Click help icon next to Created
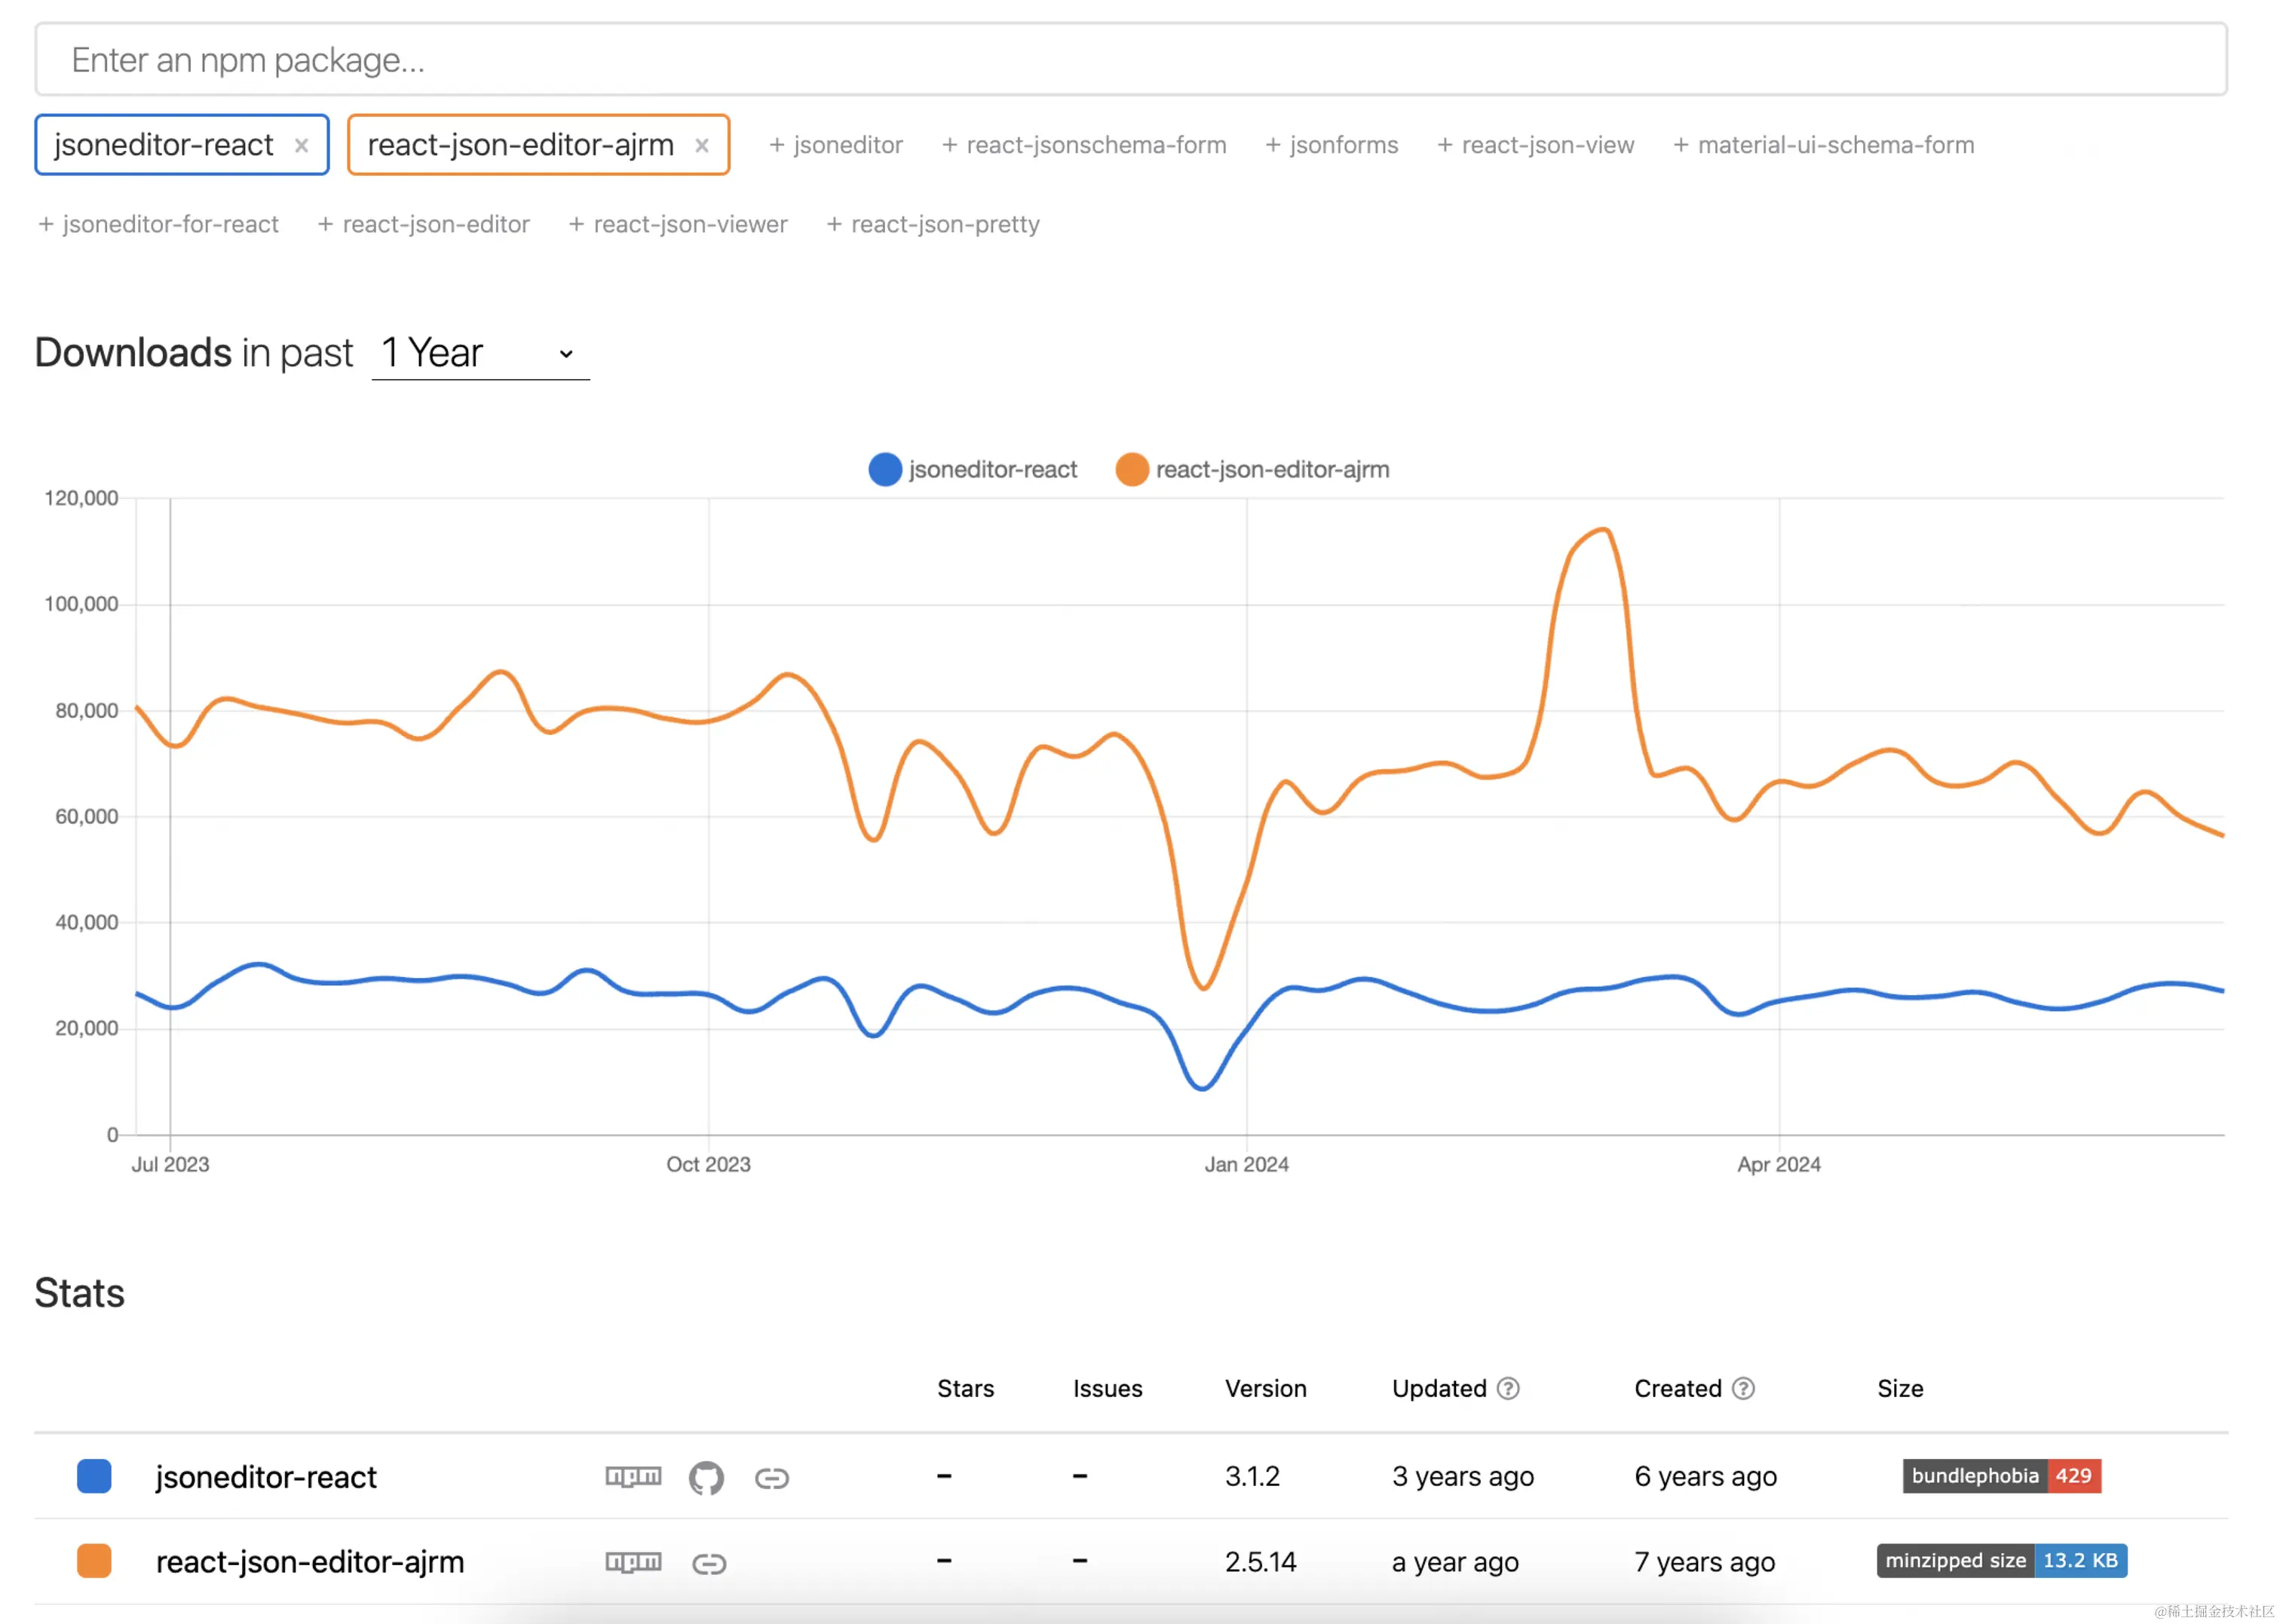Screen dimensions: 2280x1624 (1743, 1389)
